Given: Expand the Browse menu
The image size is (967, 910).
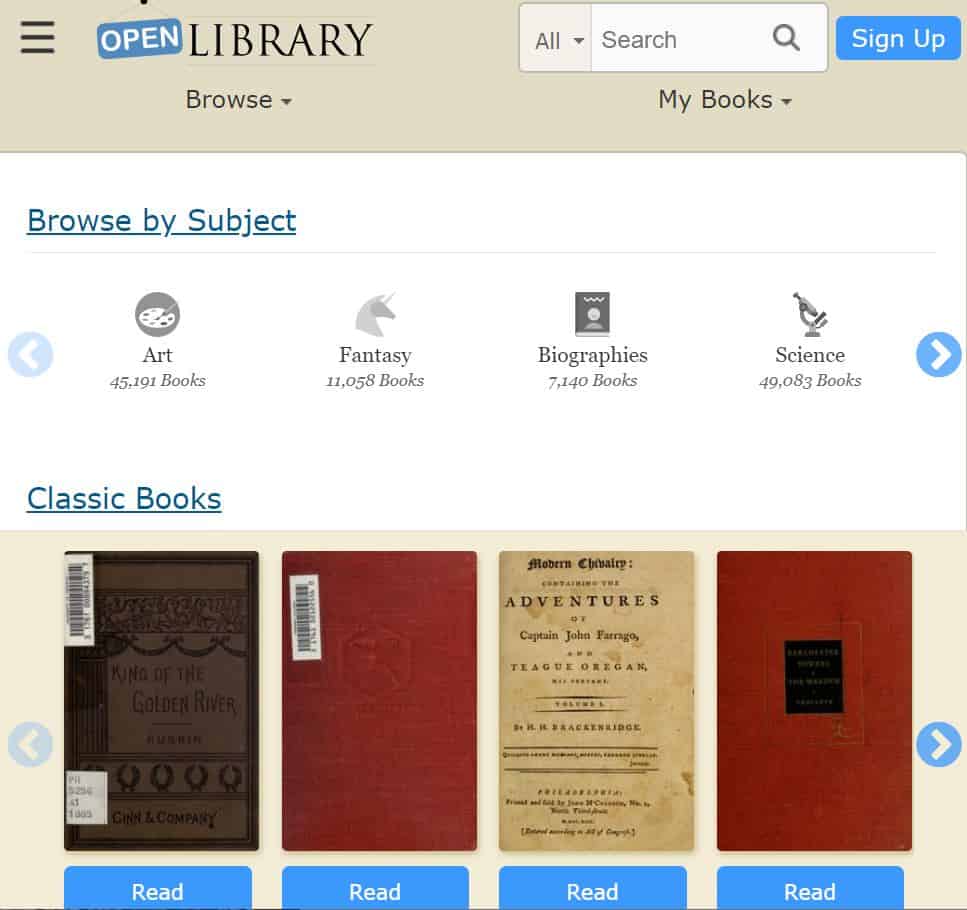Looking at the screenshot, I should pos(239,100).
